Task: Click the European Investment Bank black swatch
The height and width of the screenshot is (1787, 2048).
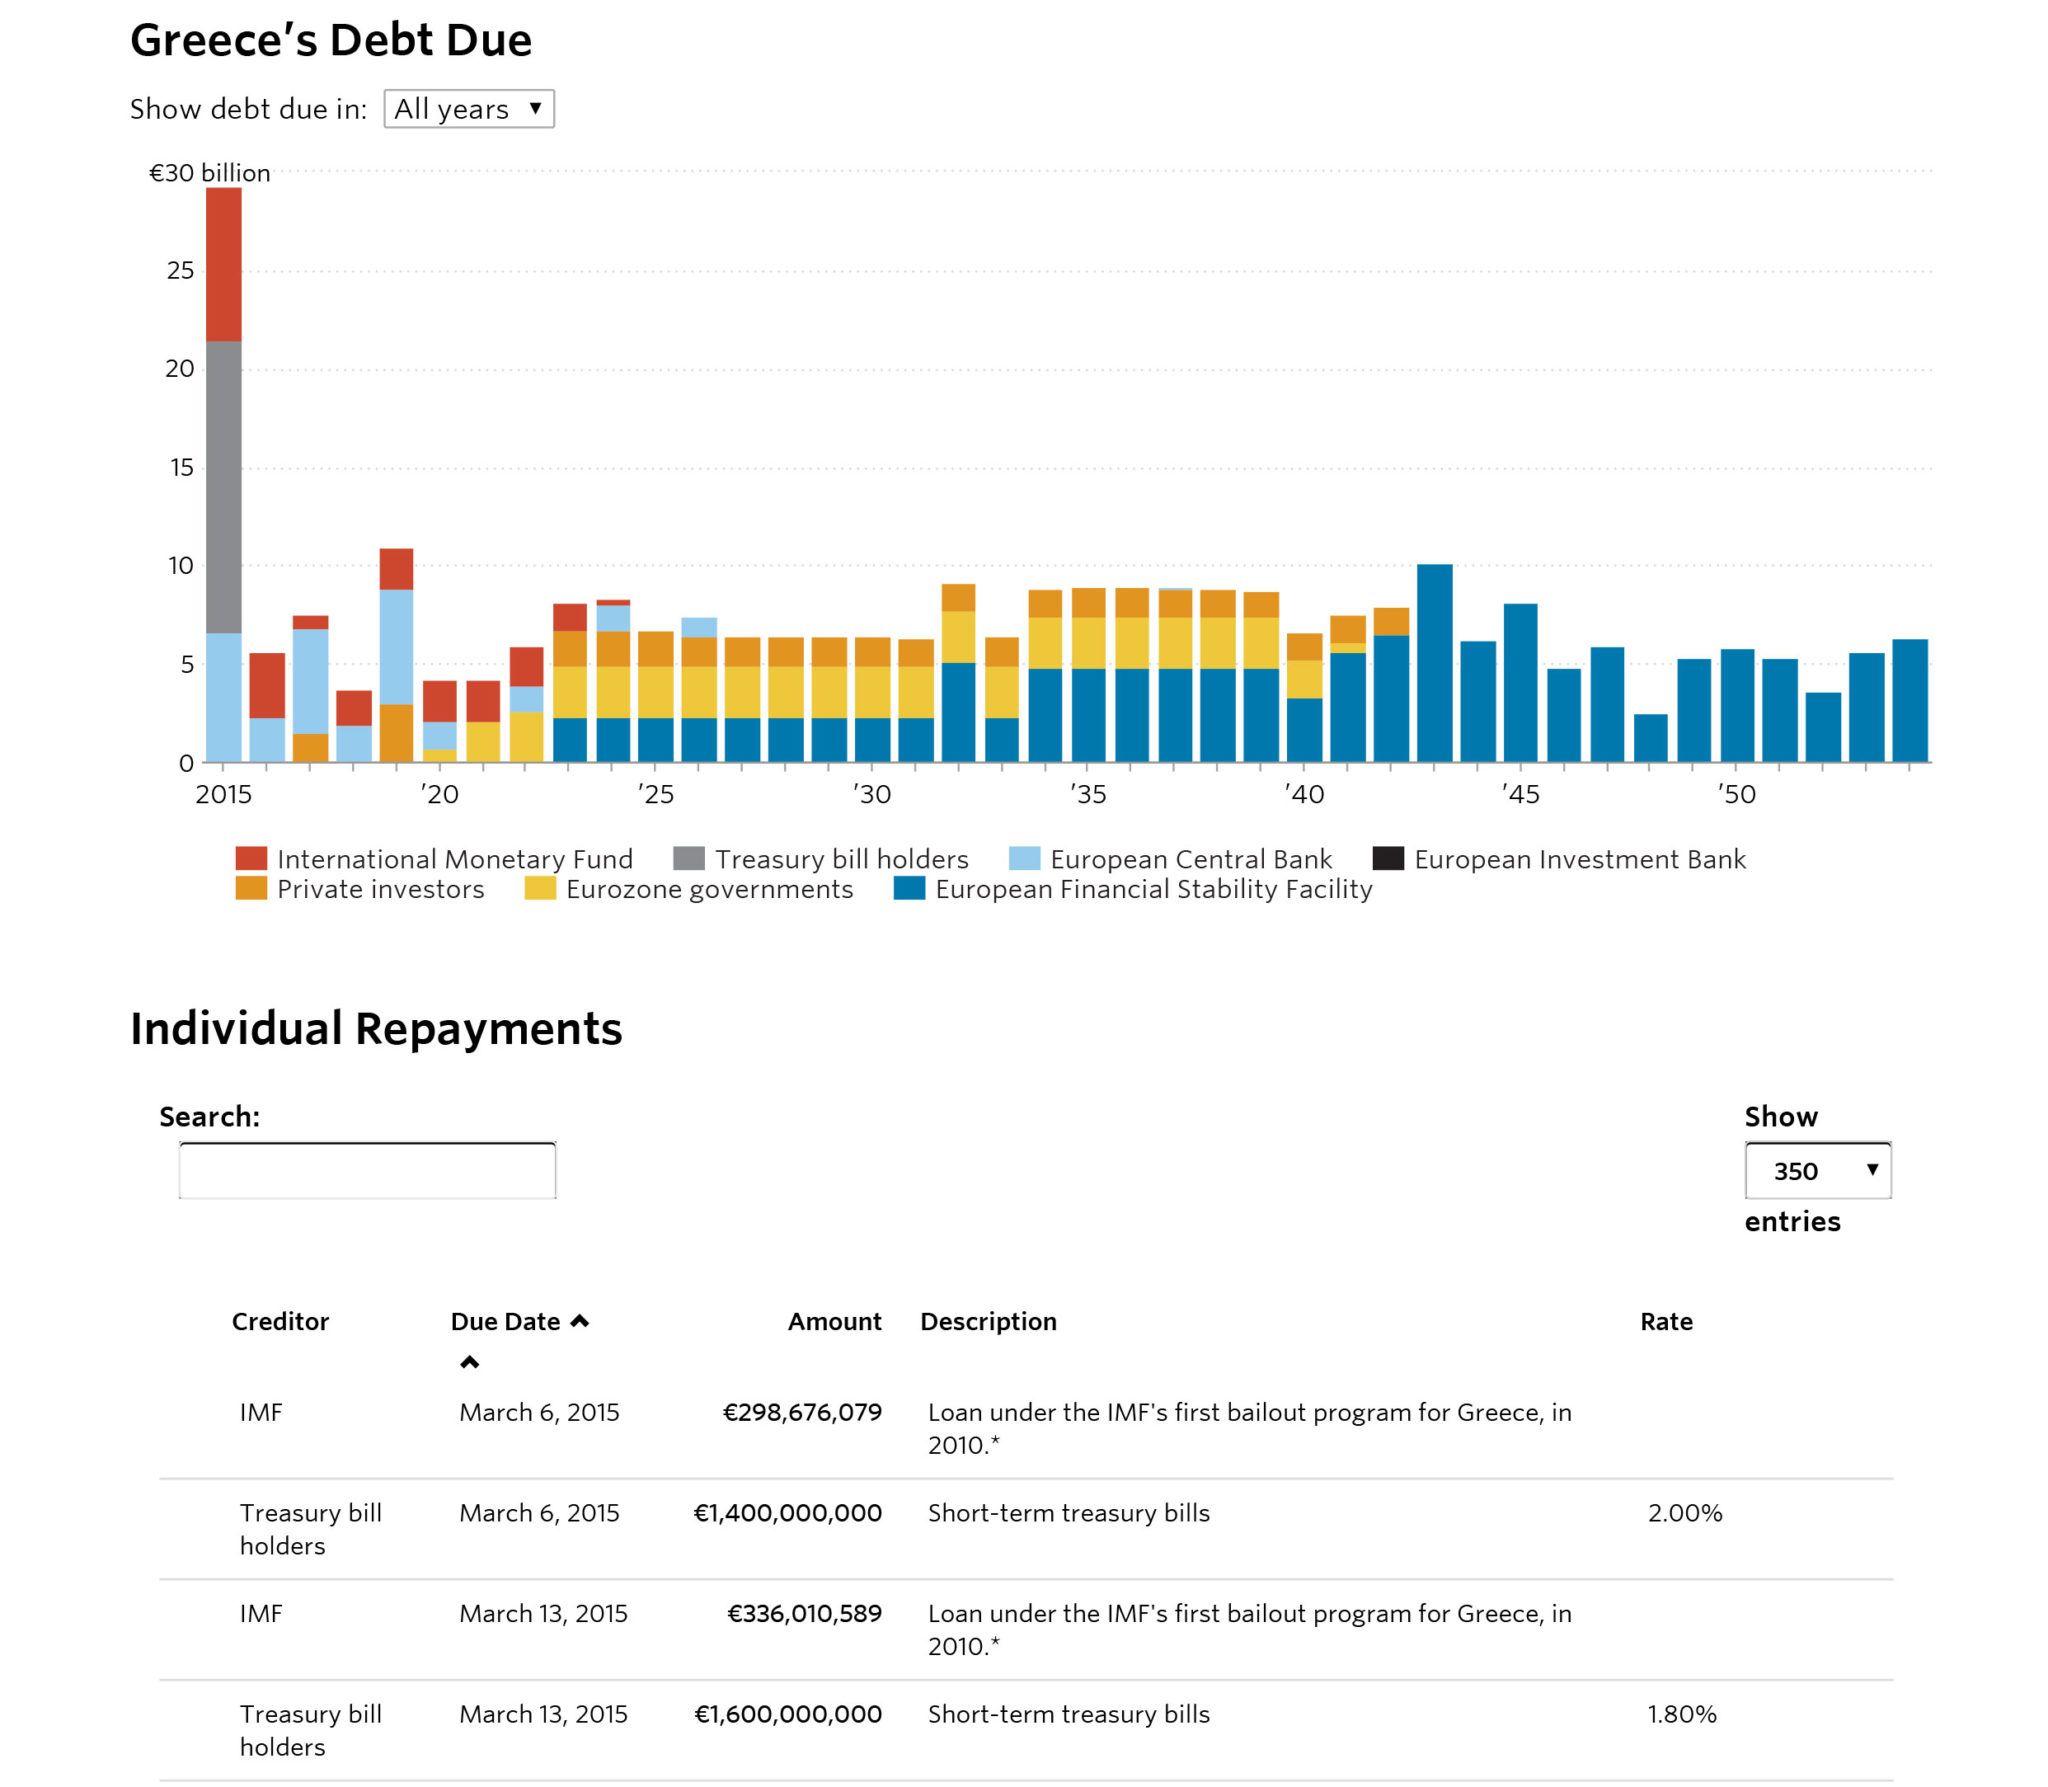Action: 1388,858
